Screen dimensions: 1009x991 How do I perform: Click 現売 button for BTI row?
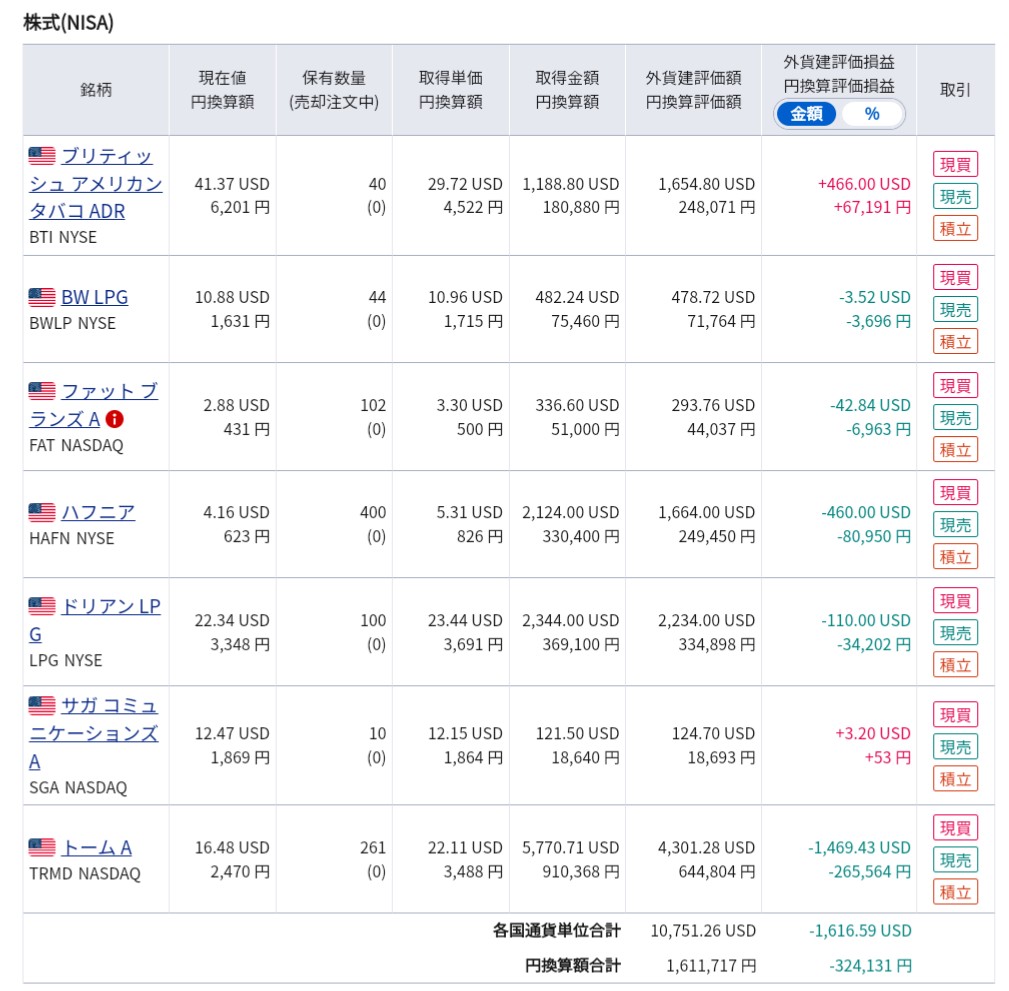point(955,196)
